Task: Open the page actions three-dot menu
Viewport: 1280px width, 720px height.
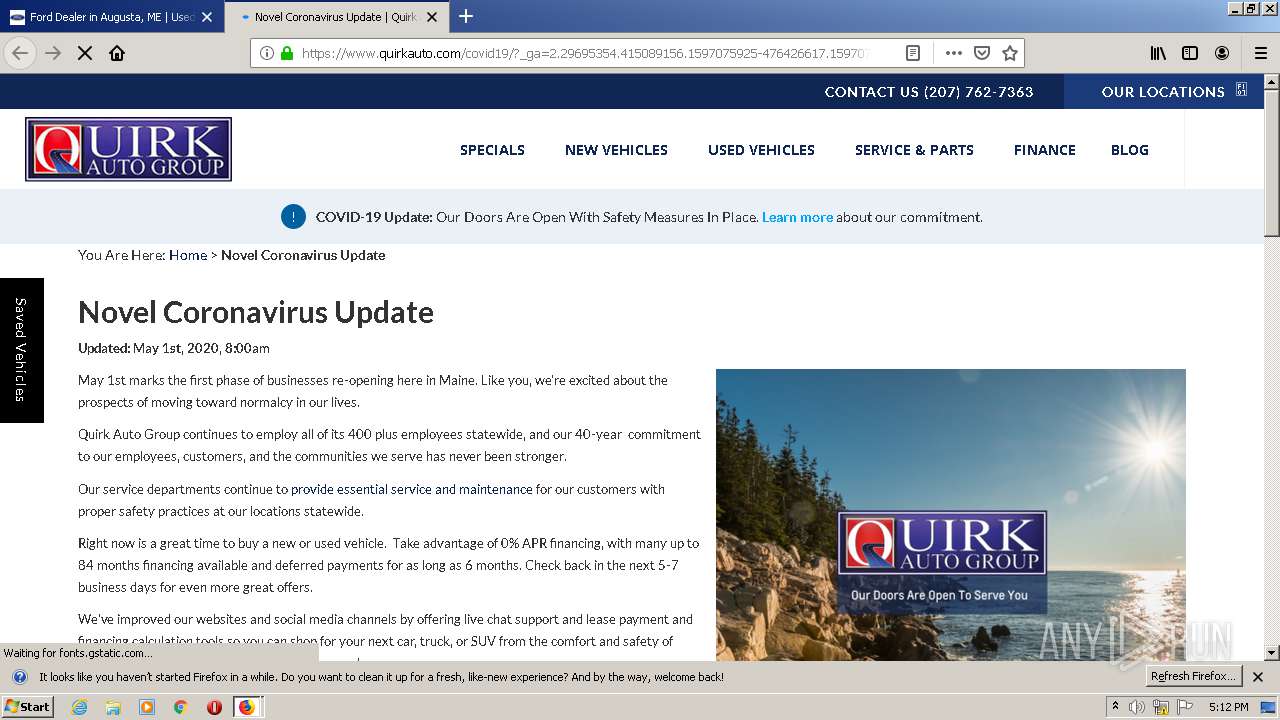Action: [954, 53]
